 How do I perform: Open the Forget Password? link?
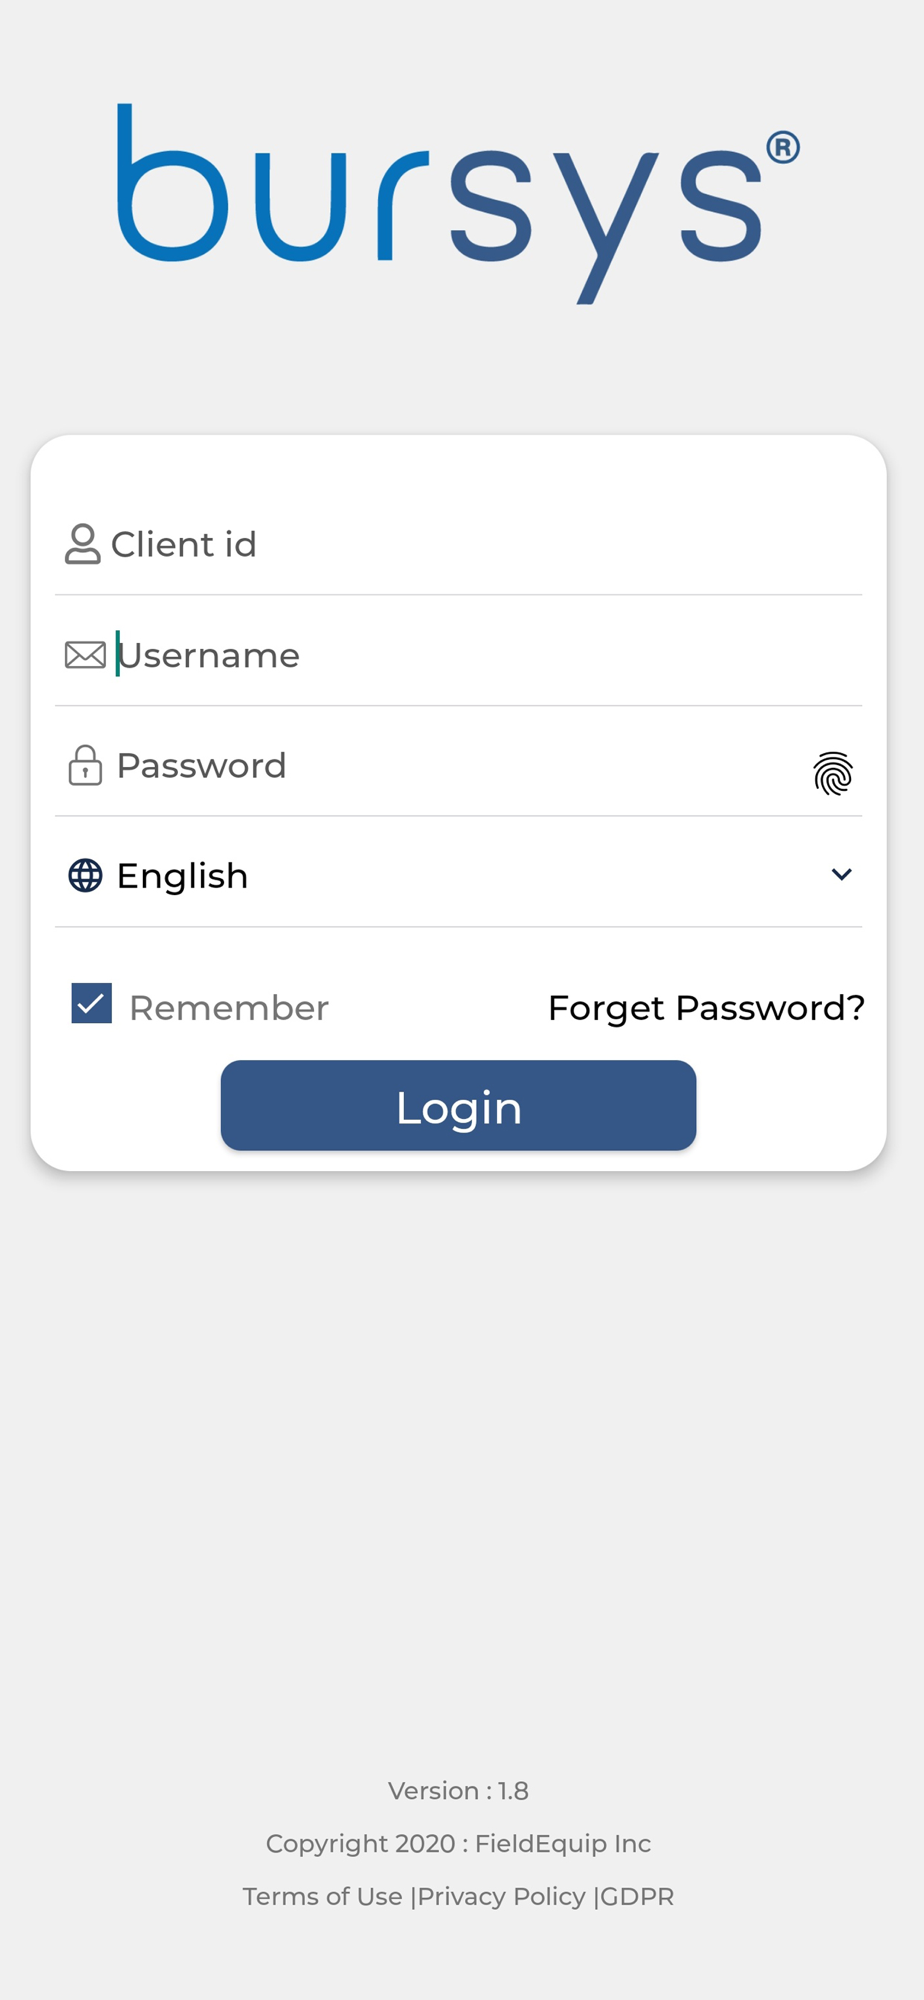[x=706, y=1008]
